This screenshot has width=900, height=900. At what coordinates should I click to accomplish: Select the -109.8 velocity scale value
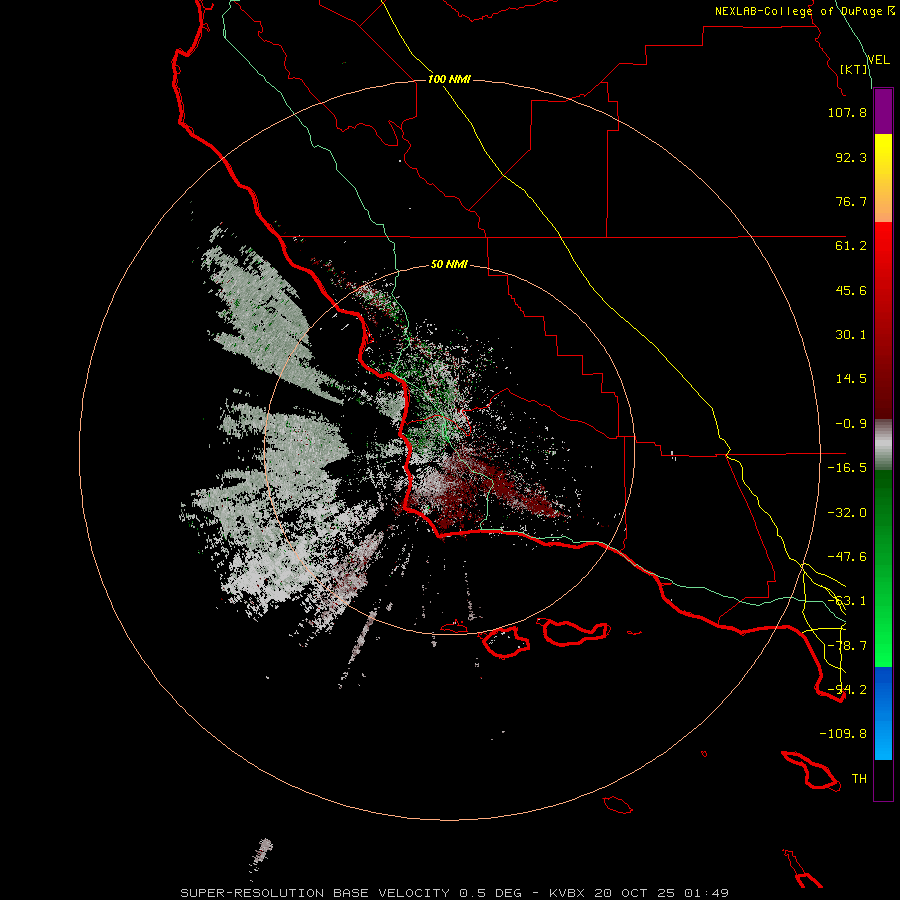pos(843,734)
